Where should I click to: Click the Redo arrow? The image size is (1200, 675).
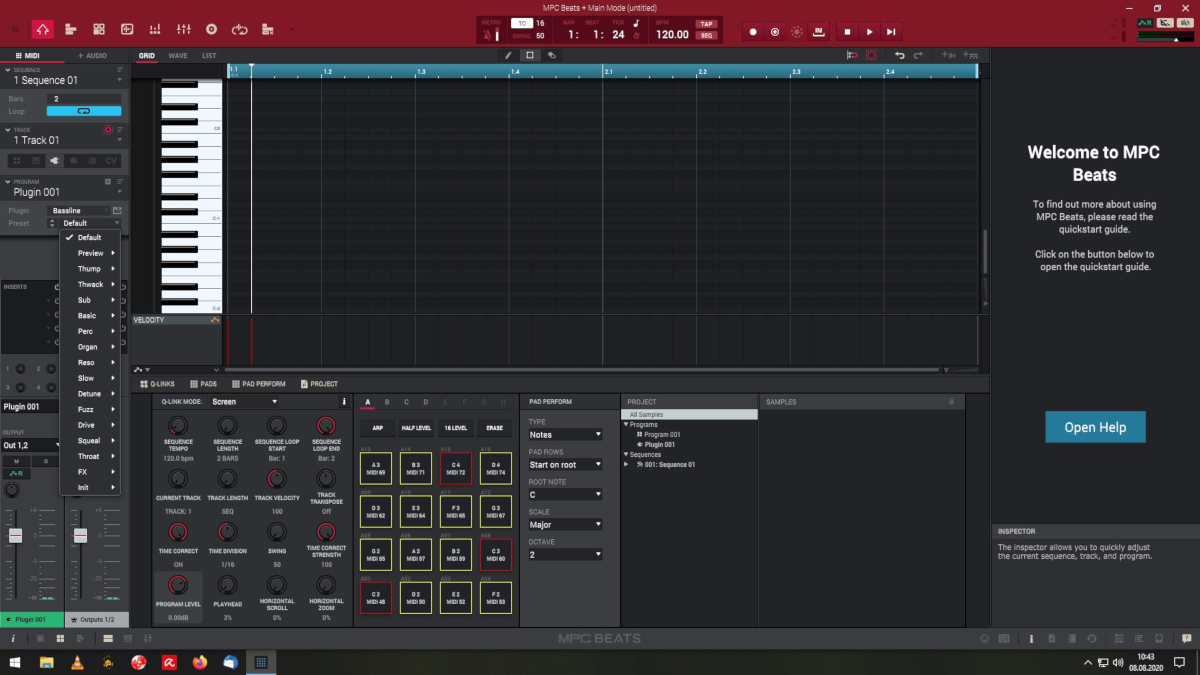pos(917,56)
